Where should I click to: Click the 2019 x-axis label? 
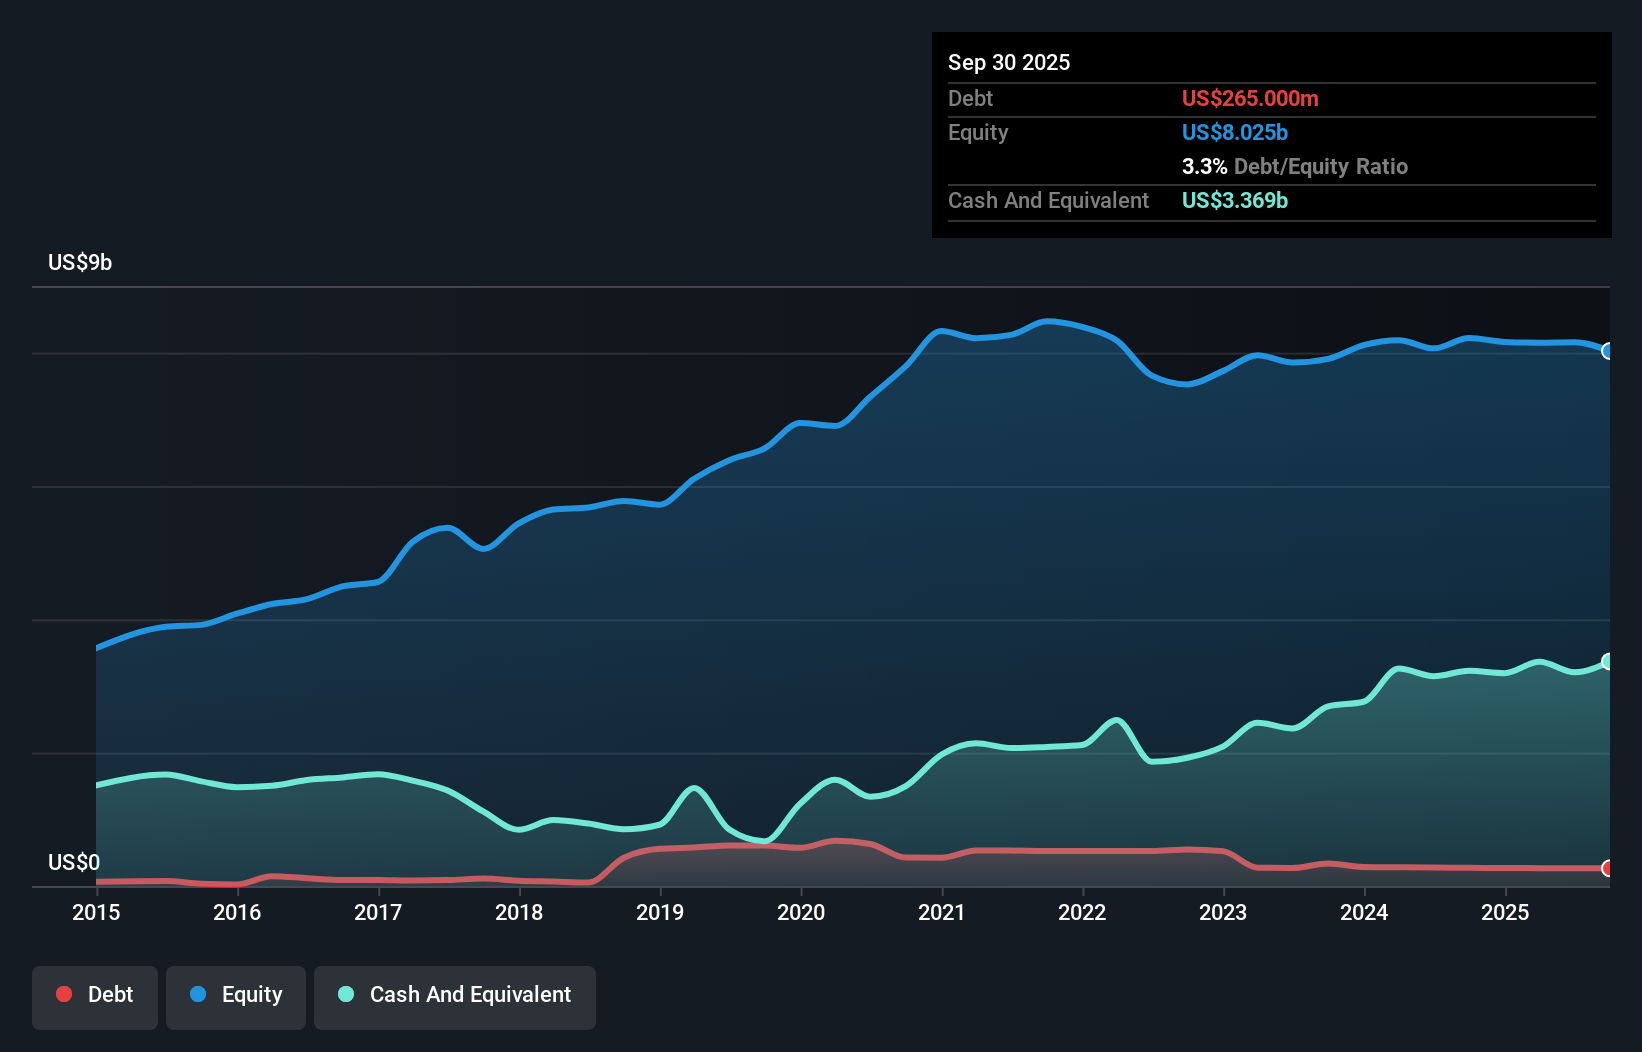click(660, 912)
